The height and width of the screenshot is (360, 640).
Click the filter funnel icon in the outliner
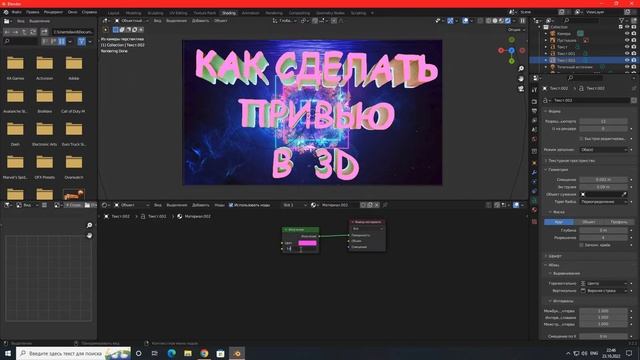click(x=622, y=20)
